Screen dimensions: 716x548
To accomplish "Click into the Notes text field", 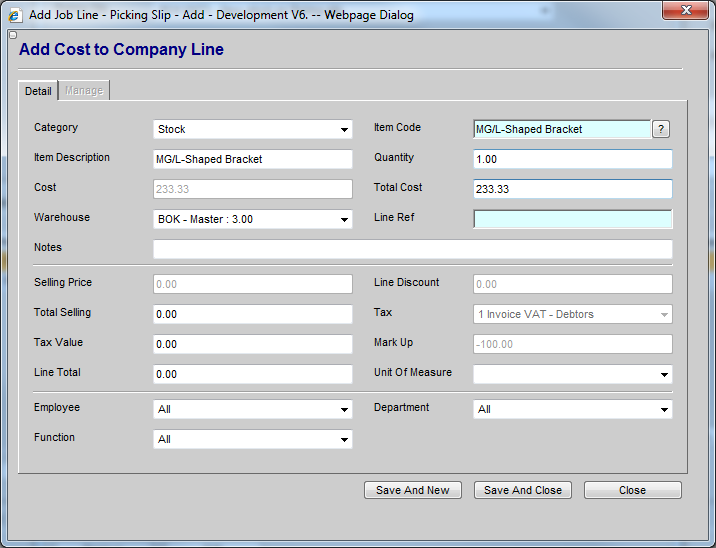I will click(x=412, y=249).
